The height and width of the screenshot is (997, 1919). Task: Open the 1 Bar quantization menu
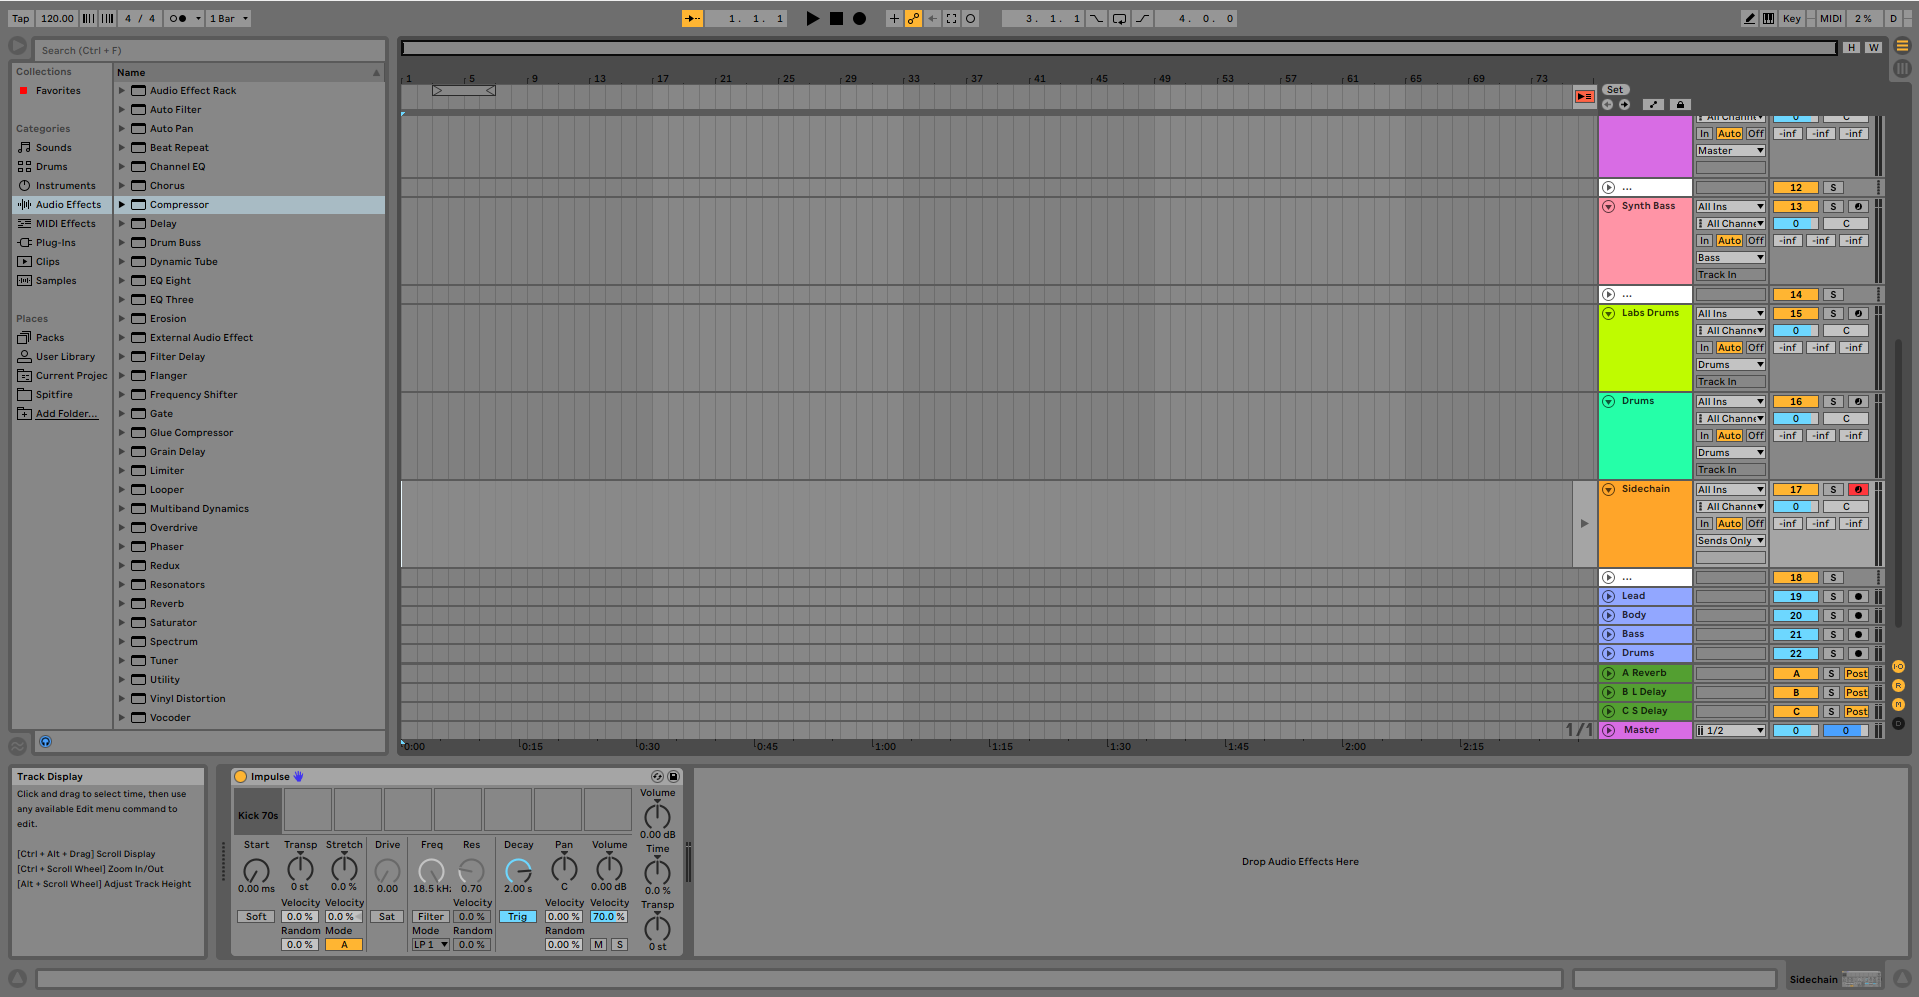point(229,18)
